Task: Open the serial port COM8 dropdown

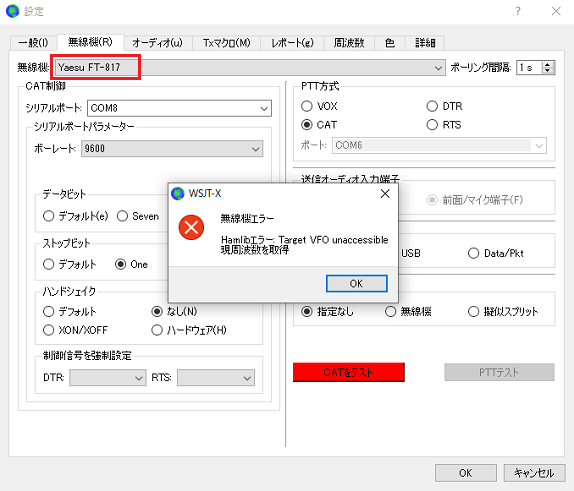Action: pos(179,108)
